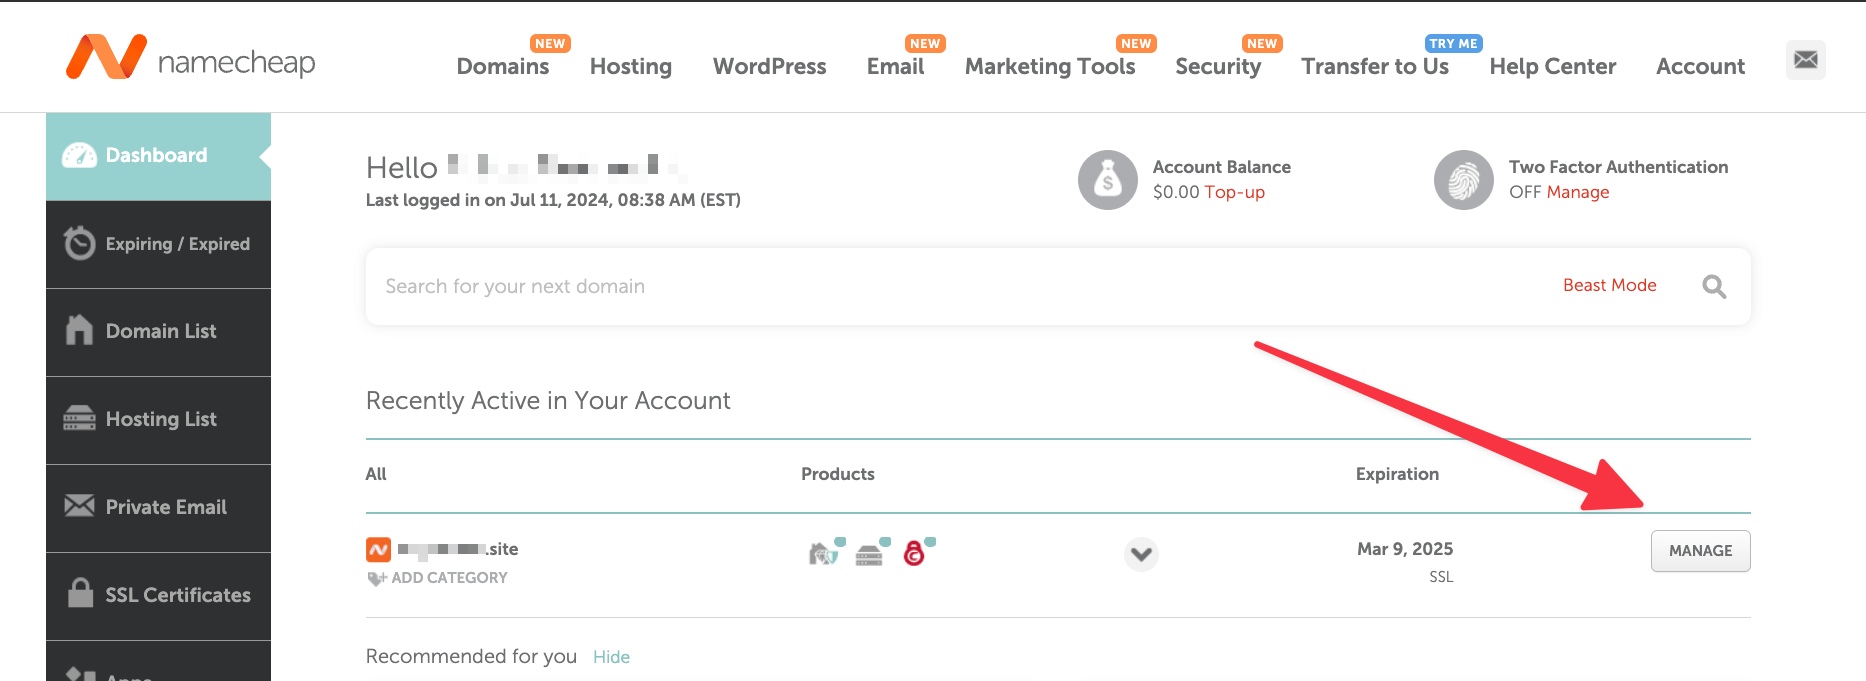The image size is (1866, 681).
Task: Expand the .site domain row chevron
Action: (1141, 553)
